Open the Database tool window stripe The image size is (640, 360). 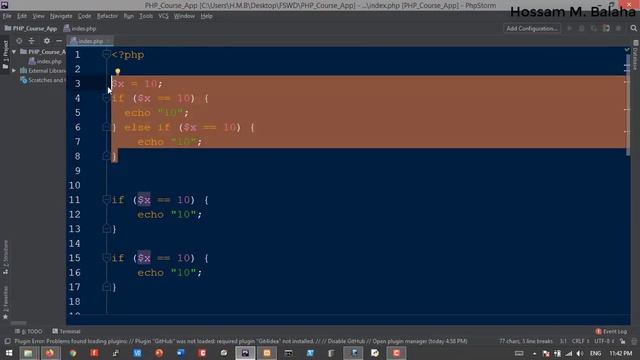[636, 55]
